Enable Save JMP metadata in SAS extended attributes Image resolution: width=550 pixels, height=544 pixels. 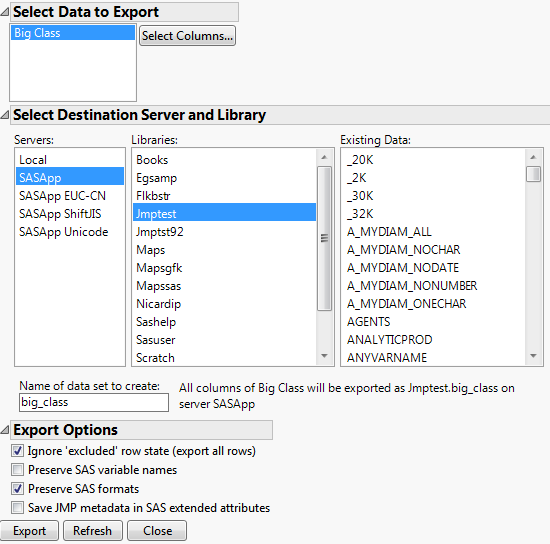coord(18,508)
